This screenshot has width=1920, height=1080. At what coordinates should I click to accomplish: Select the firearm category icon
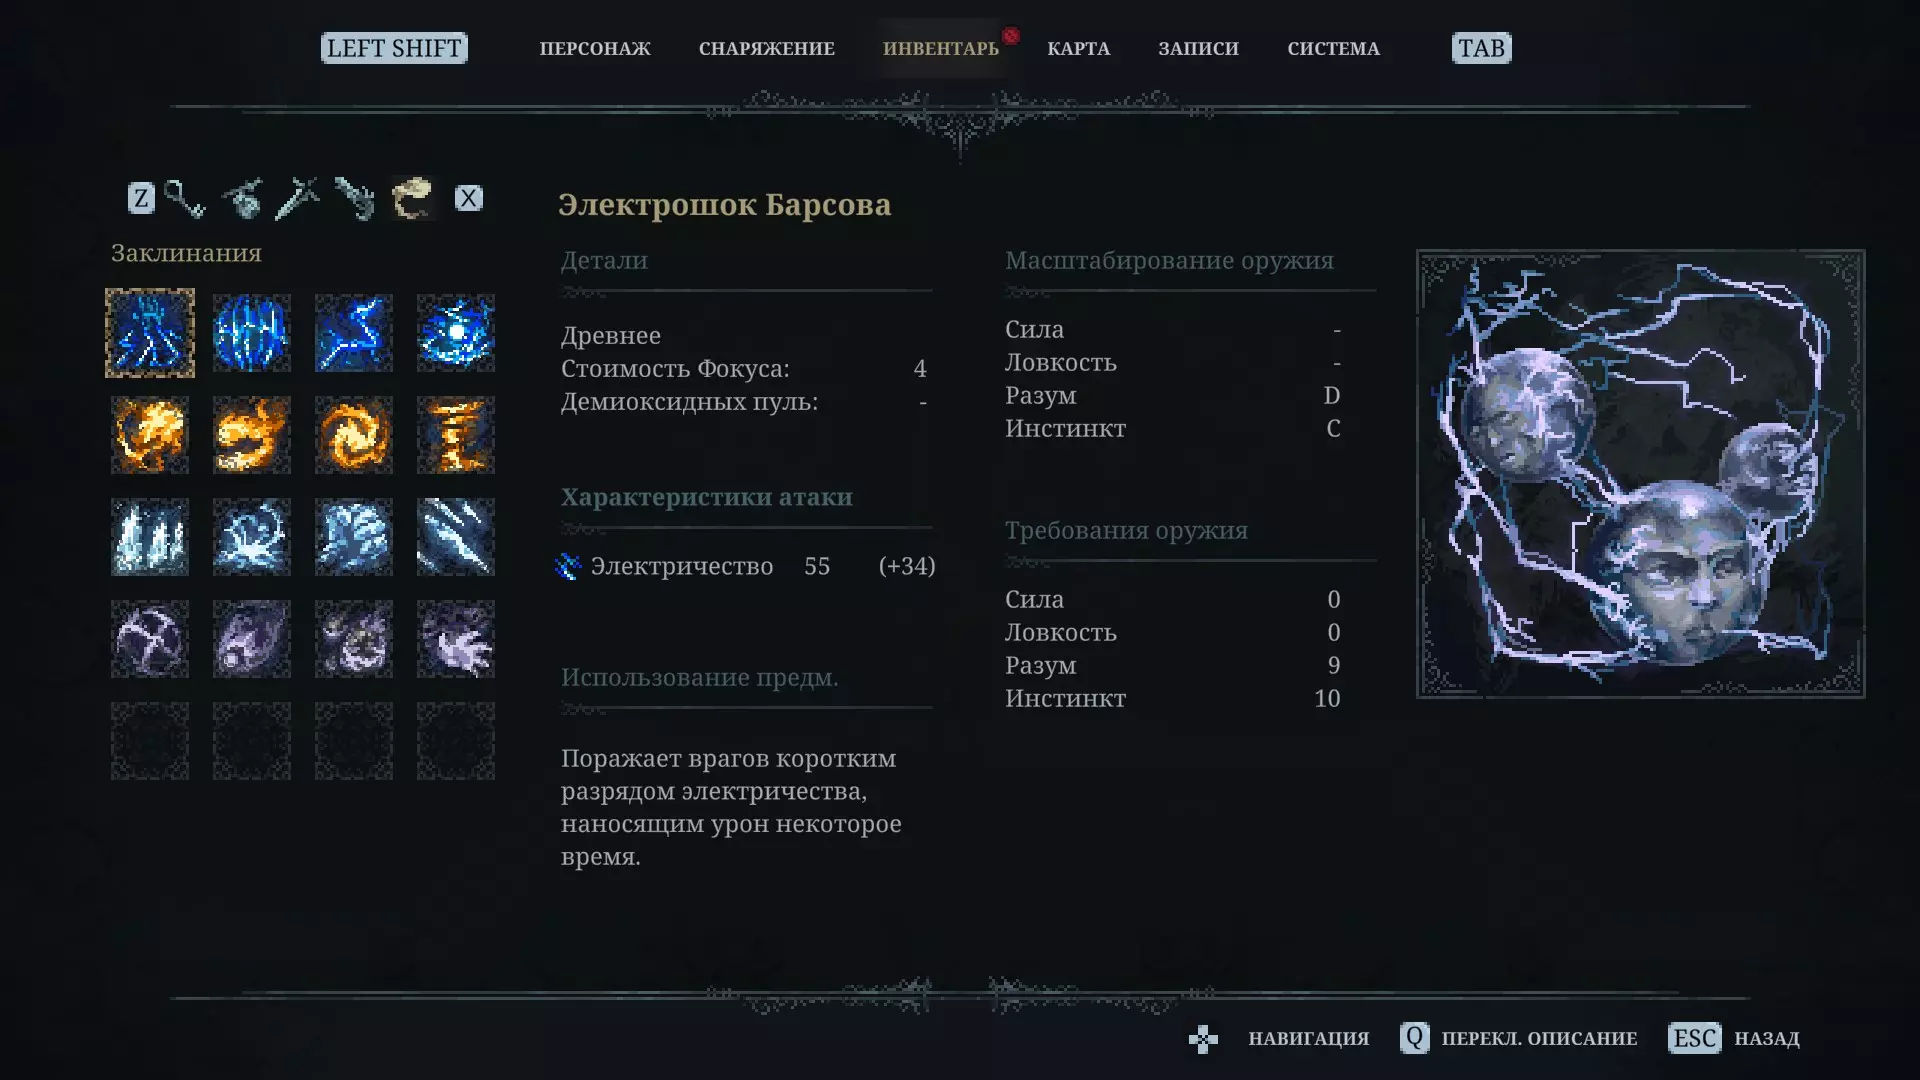(x=355, y=198)
